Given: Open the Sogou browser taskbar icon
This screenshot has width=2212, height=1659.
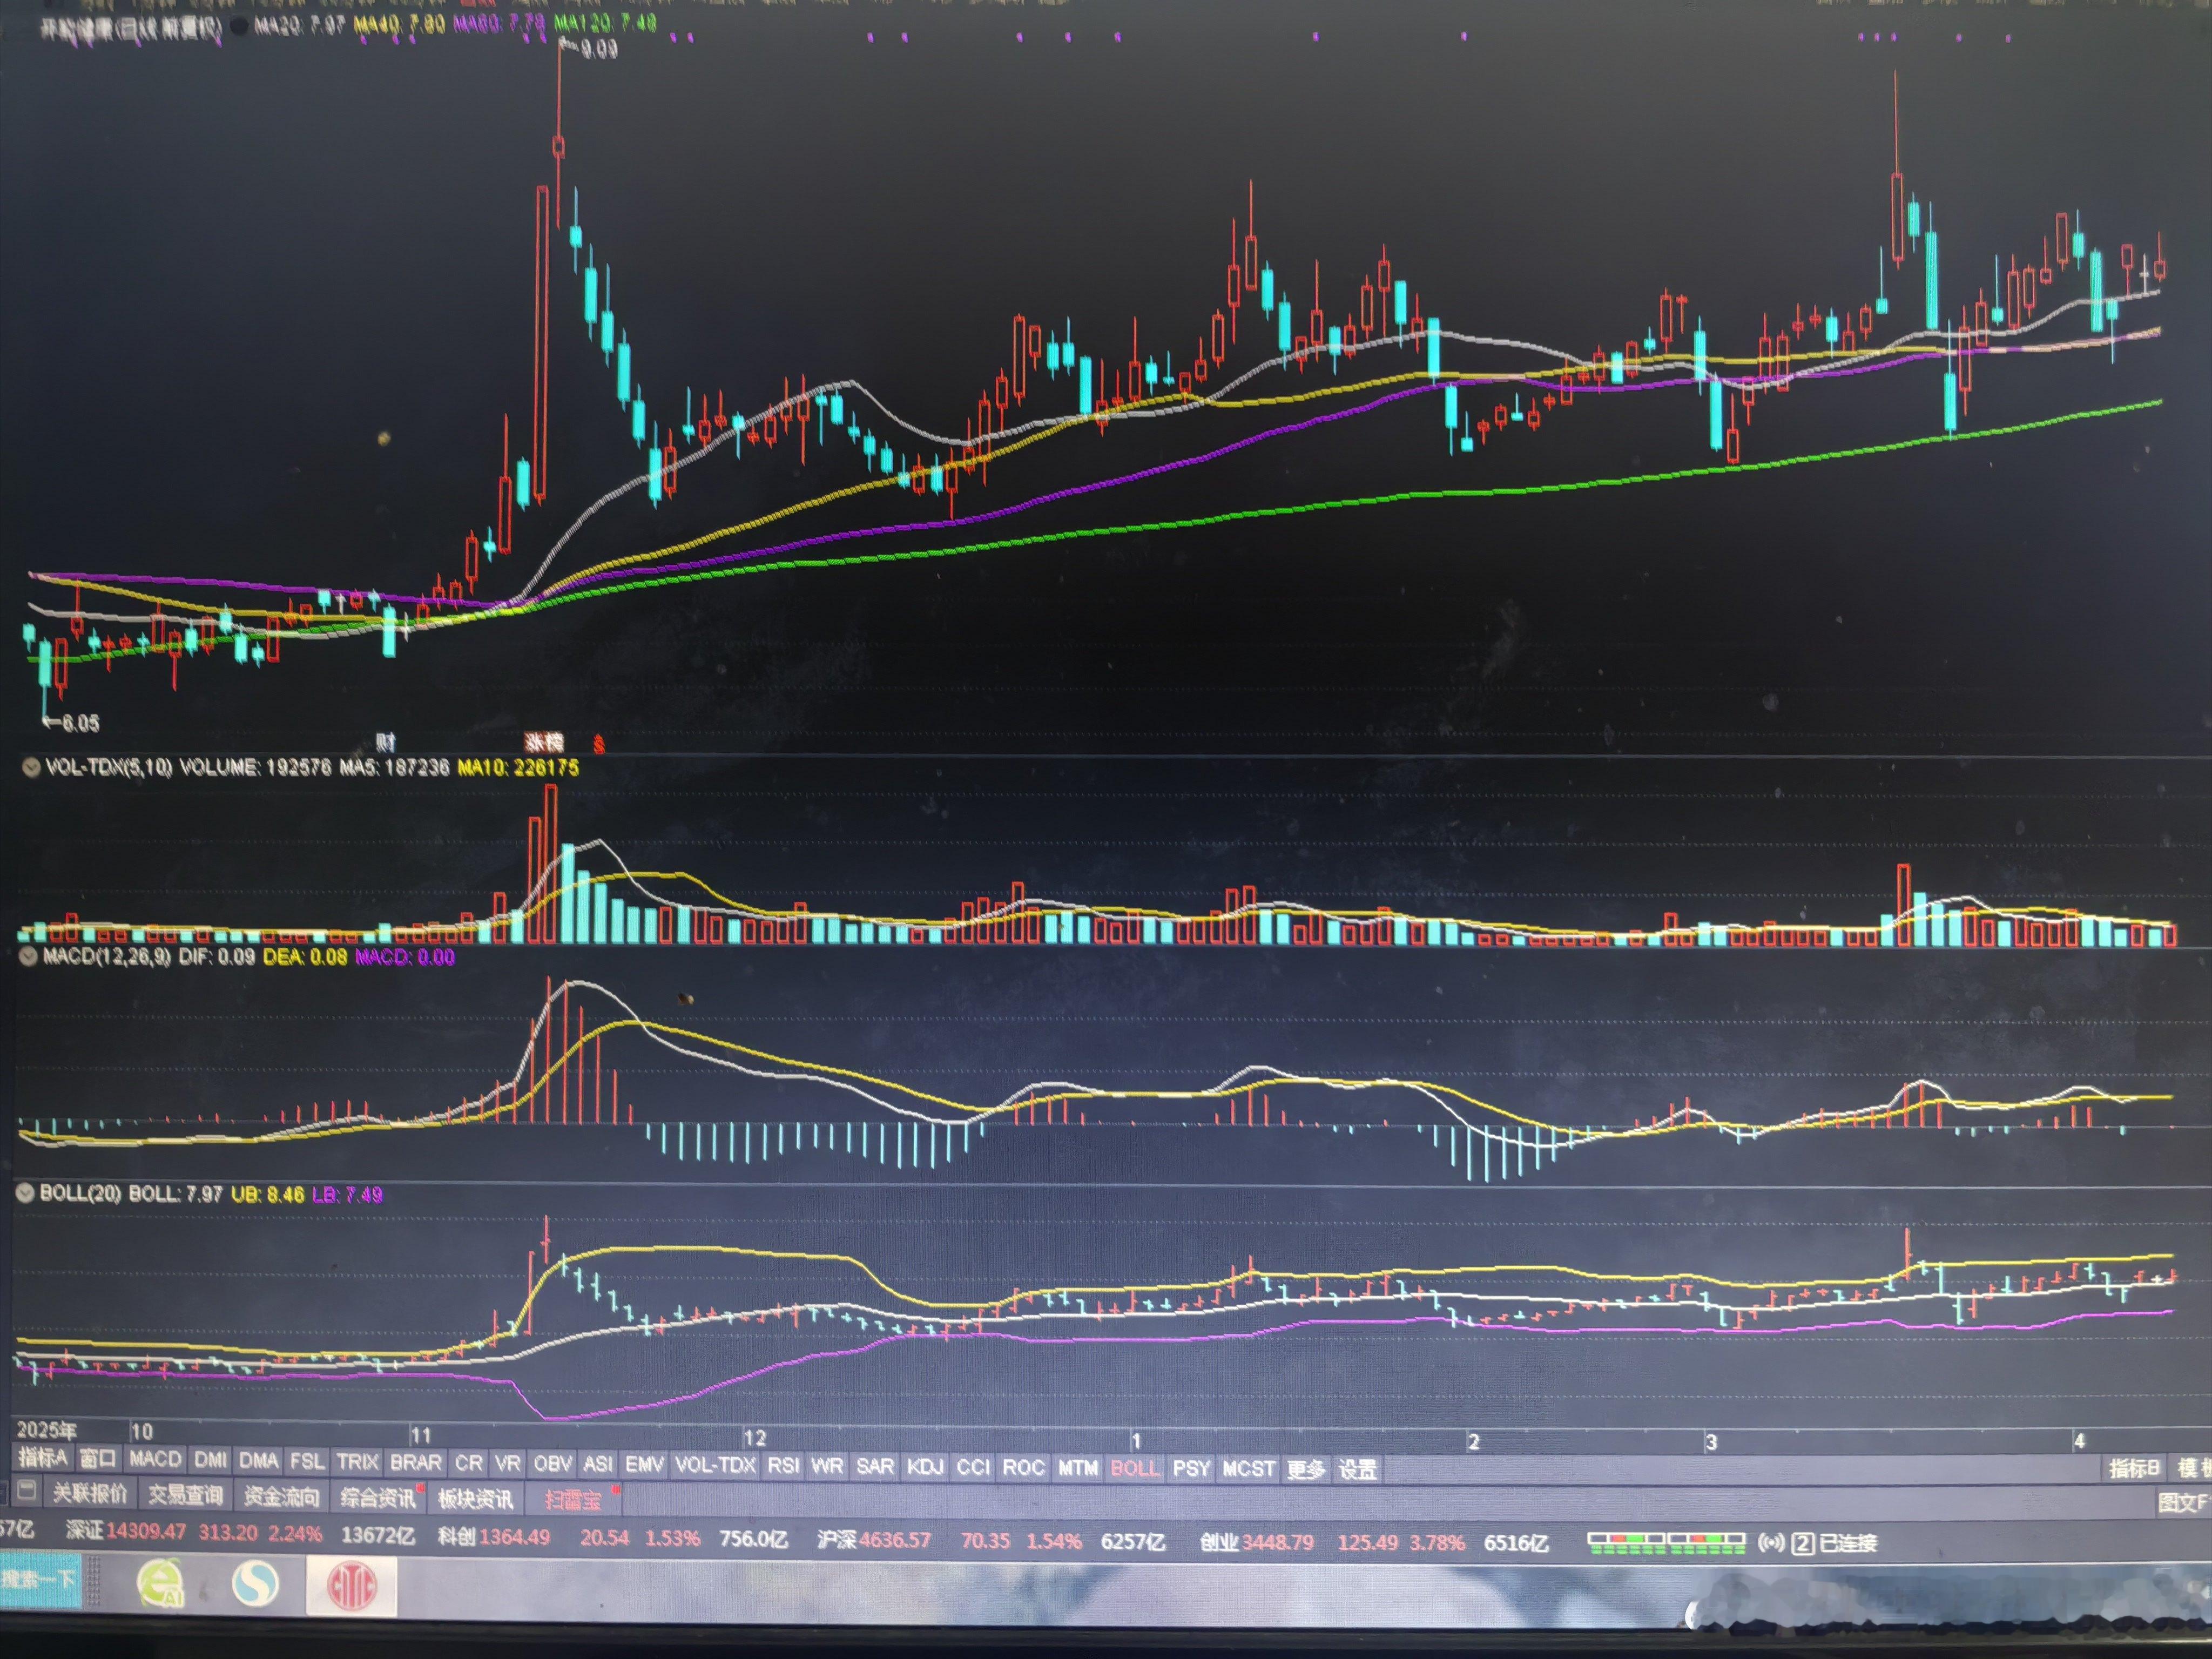Looking at the screenshot, I should coord(256,1584).
